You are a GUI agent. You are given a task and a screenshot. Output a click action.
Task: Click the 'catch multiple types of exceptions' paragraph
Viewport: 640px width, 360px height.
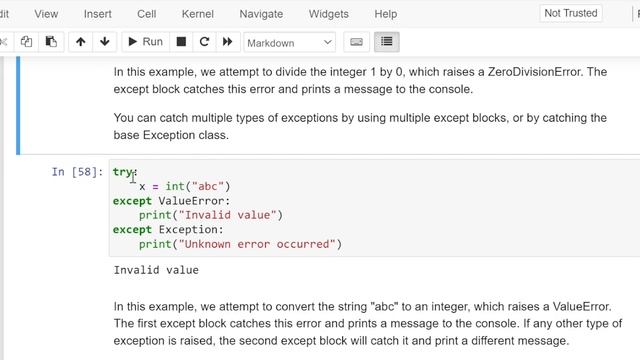pos(360,126)
